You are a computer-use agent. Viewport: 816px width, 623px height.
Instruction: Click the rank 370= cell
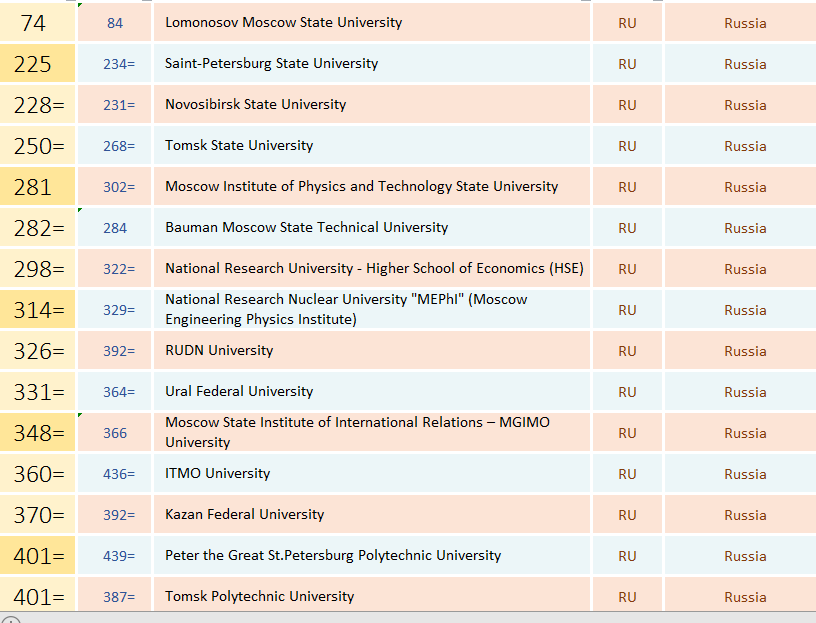coord(37,515)
